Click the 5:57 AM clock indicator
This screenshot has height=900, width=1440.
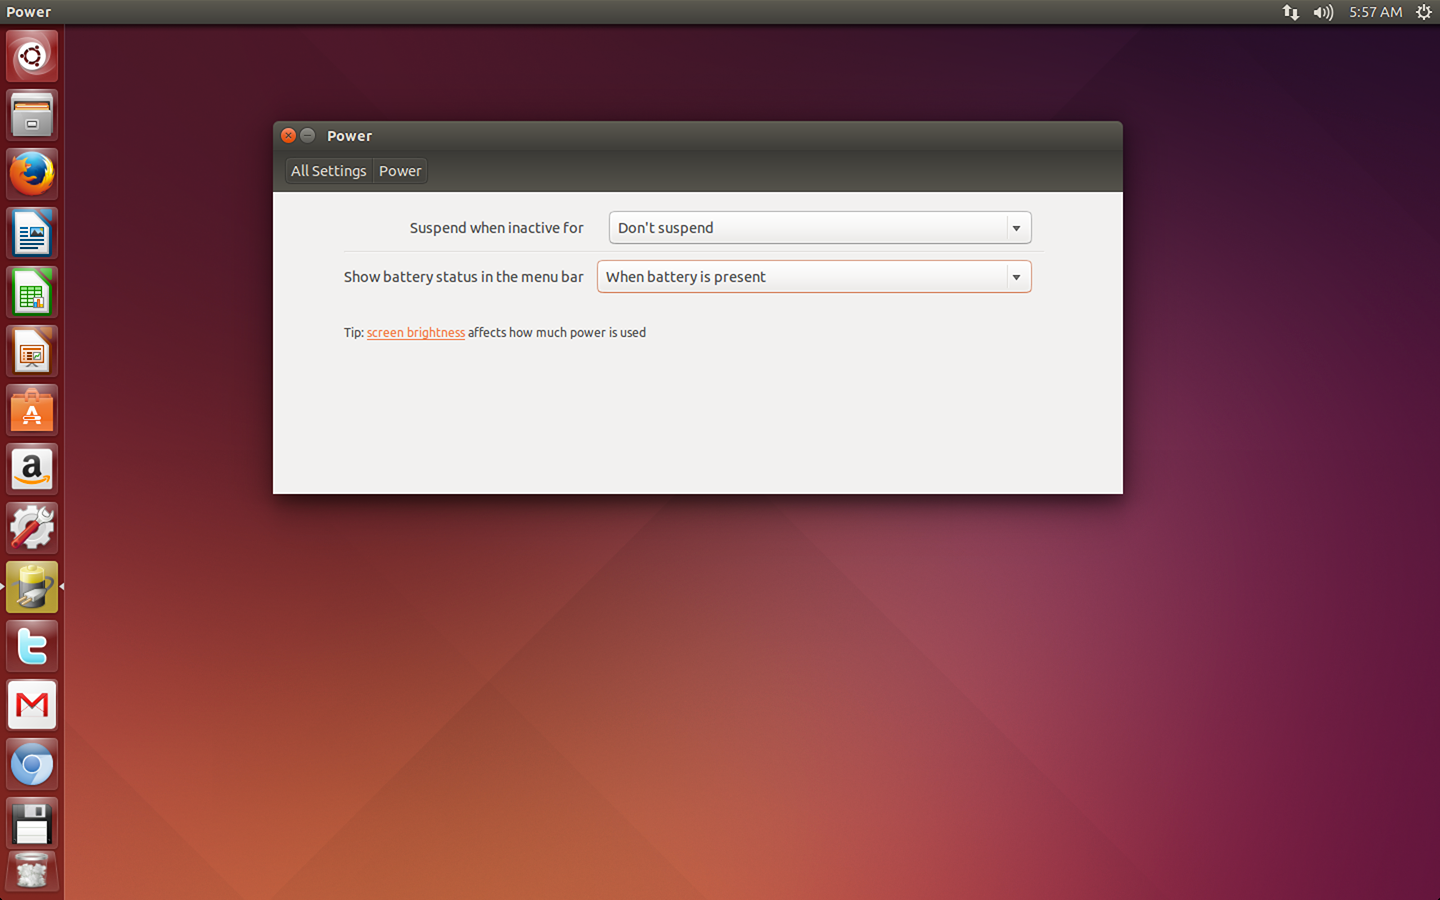1375,12
